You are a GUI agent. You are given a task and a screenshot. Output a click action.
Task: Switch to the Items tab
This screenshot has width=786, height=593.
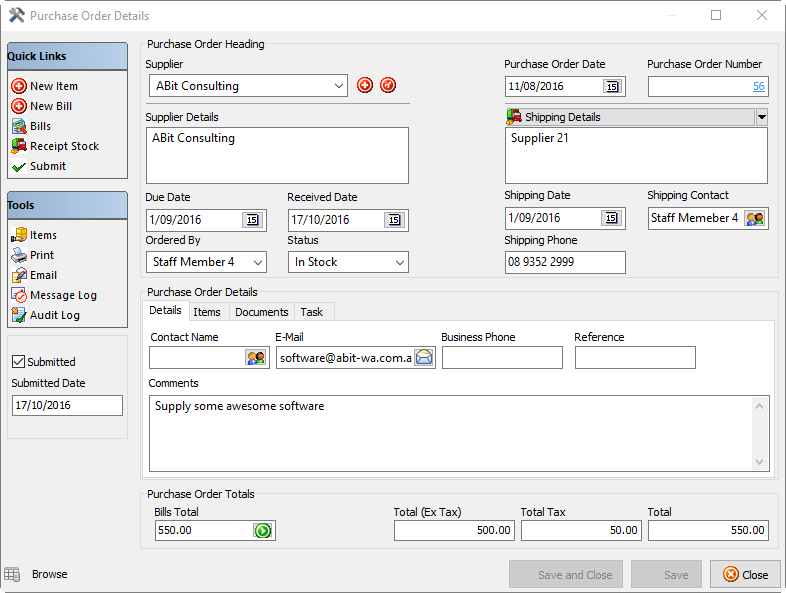(x=207, y=312)
